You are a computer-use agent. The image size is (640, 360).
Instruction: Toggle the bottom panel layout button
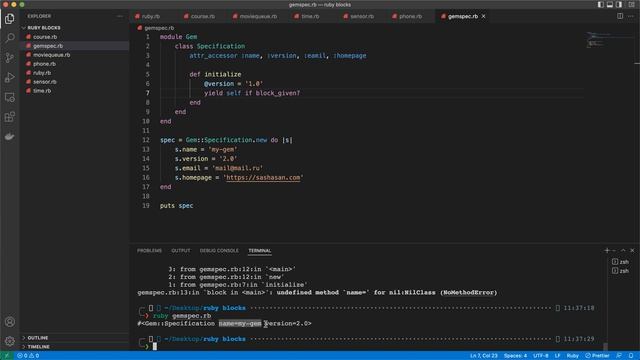click(610, 4)
